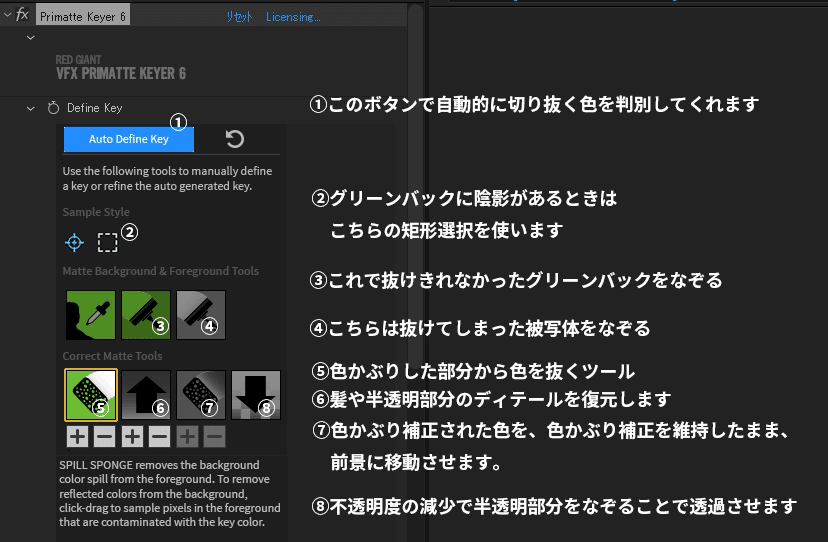
Task: Select the Clean Foreground Noise tool
Action: (201, 315)
